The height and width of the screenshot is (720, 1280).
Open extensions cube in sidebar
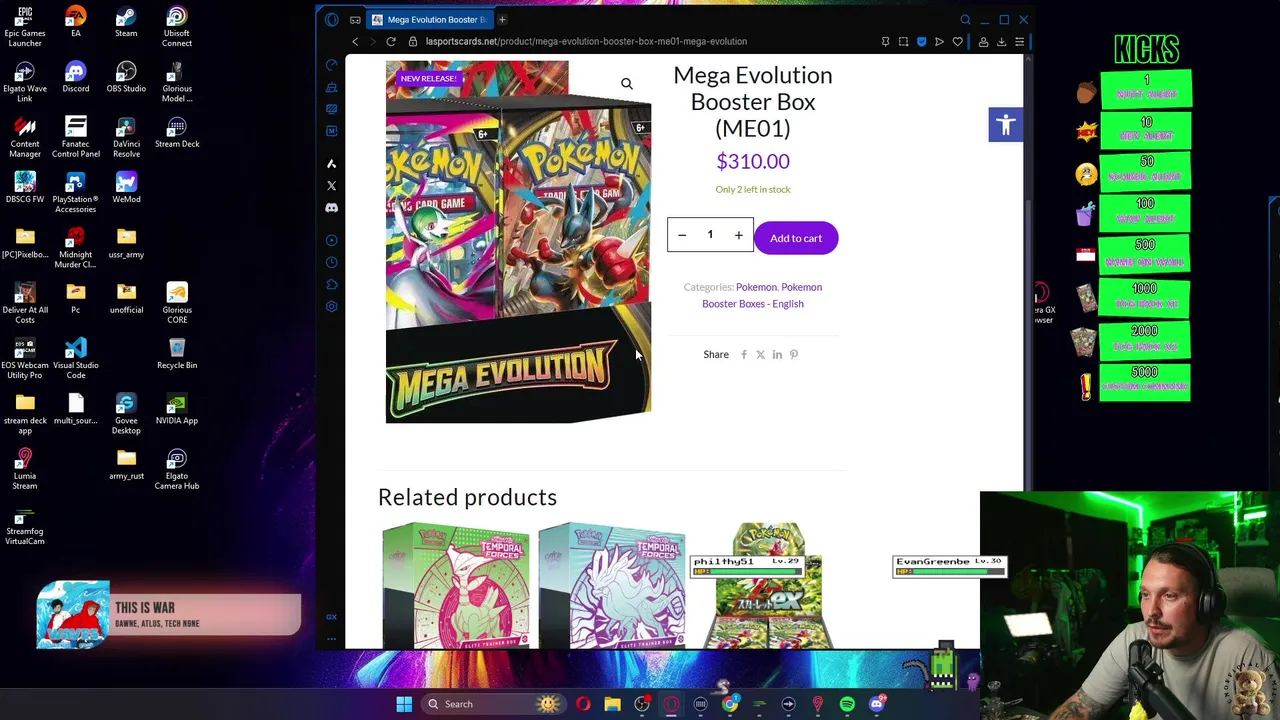pyautogui.click(x=332, y=284)
